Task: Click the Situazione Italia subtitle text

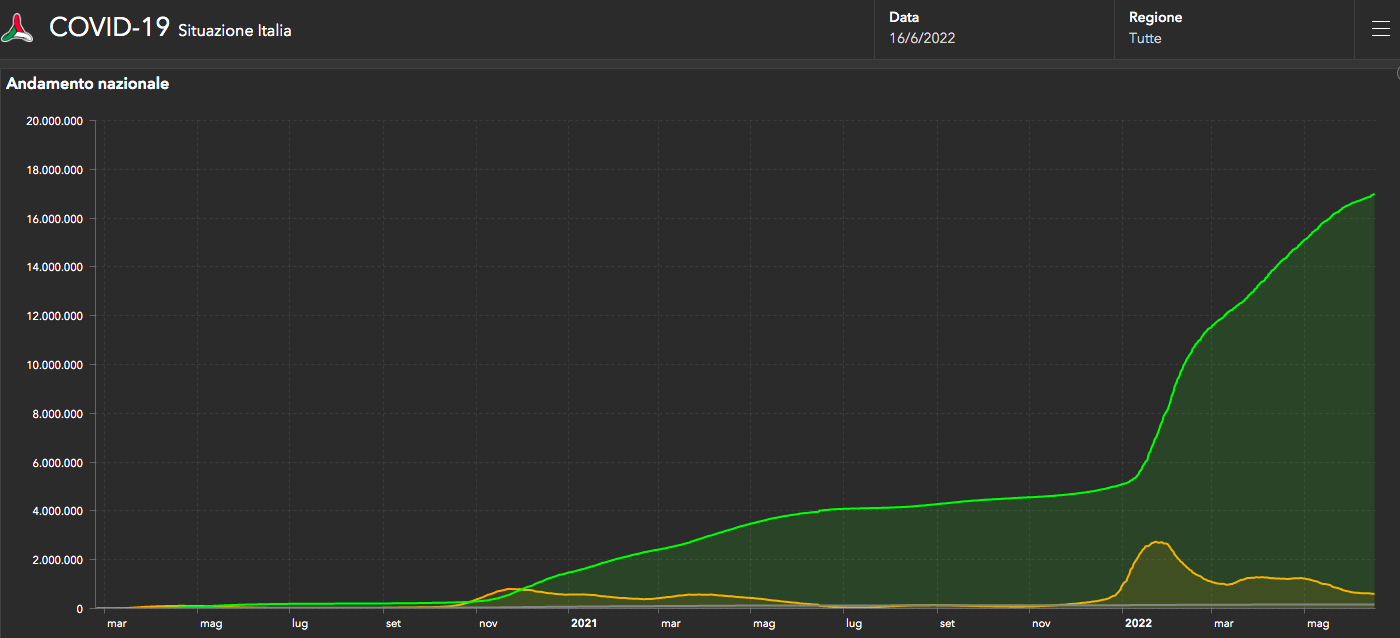Action: (x=235, y=31)
